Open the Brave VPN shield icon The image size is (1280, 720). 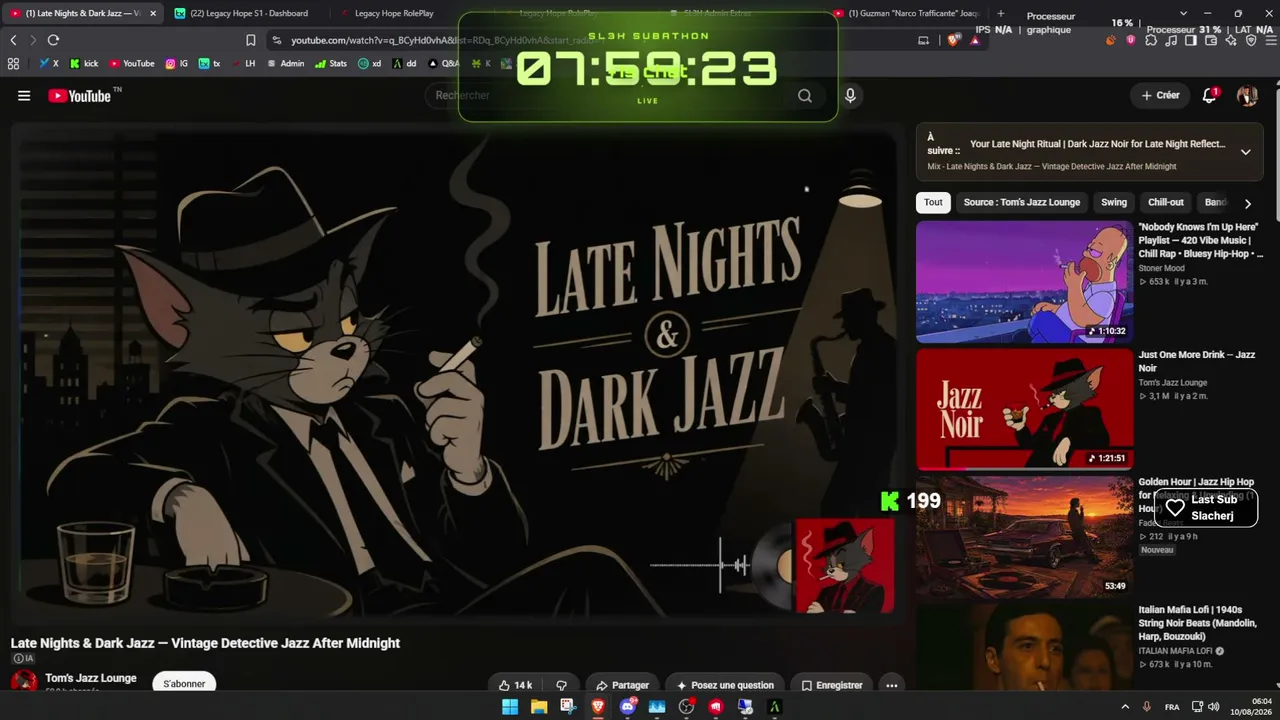[1251, 40]
